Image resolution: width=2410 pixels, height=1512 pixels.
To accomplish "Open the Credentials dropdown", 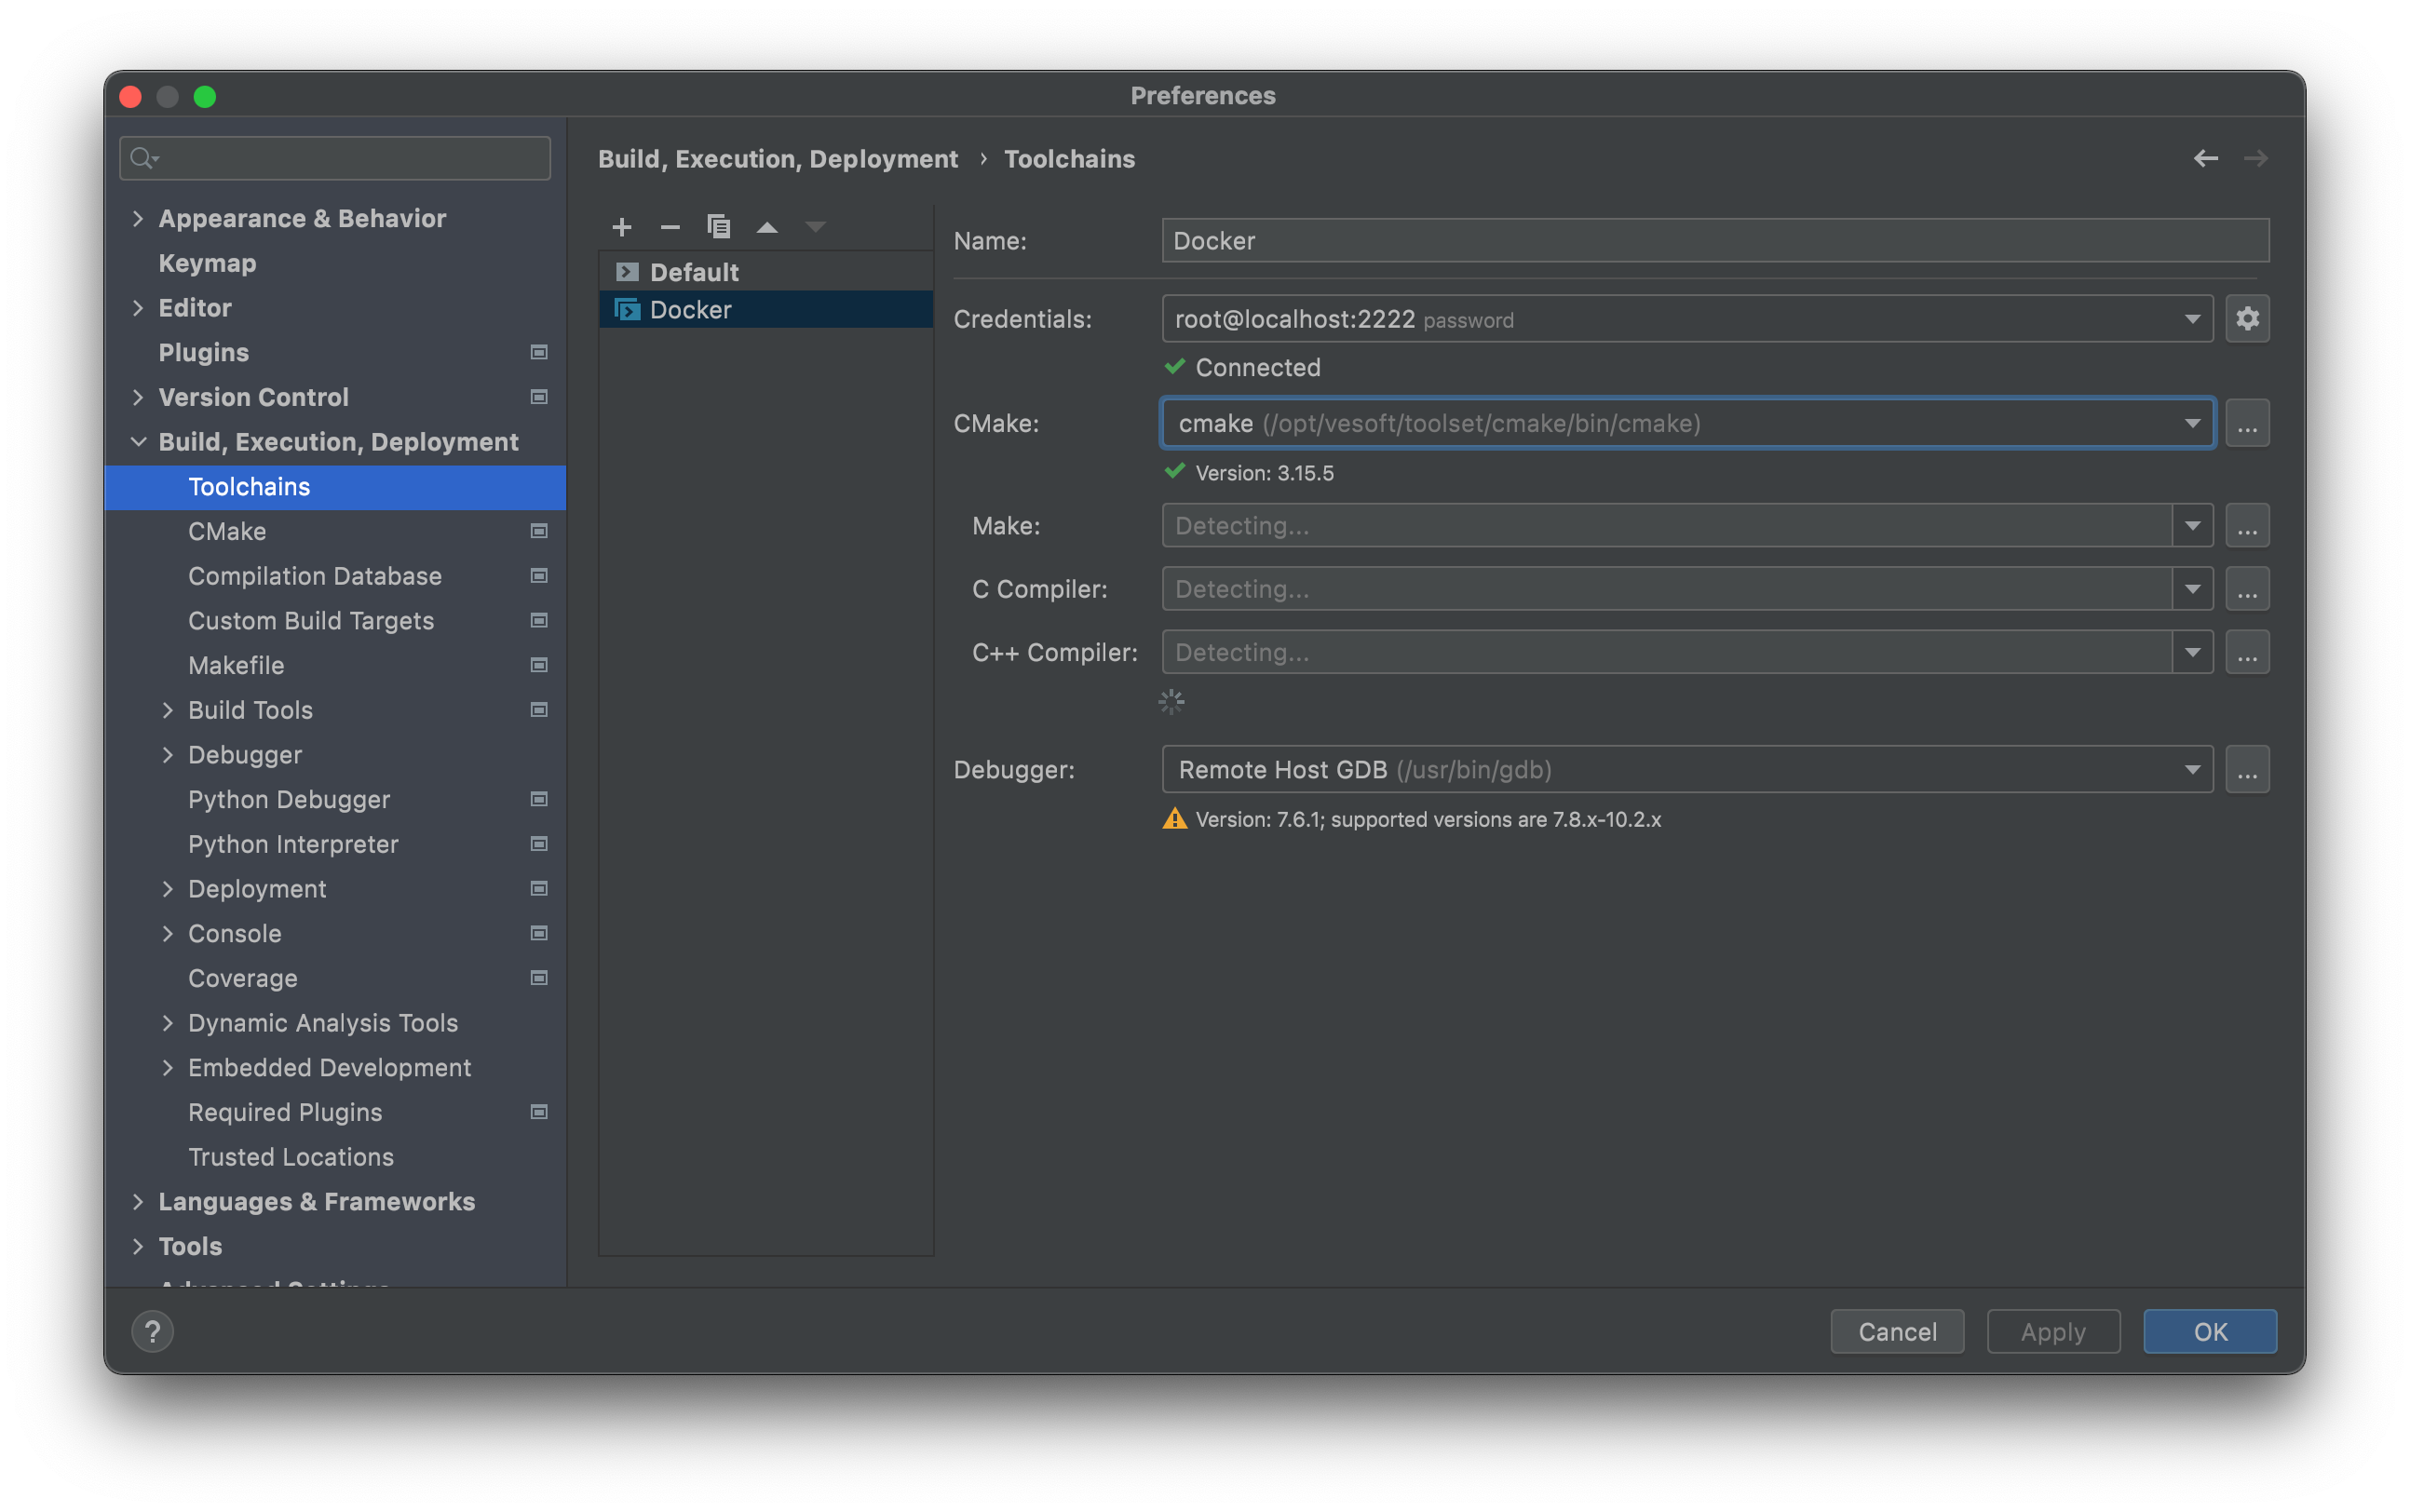I will (x=2191, y=320).
